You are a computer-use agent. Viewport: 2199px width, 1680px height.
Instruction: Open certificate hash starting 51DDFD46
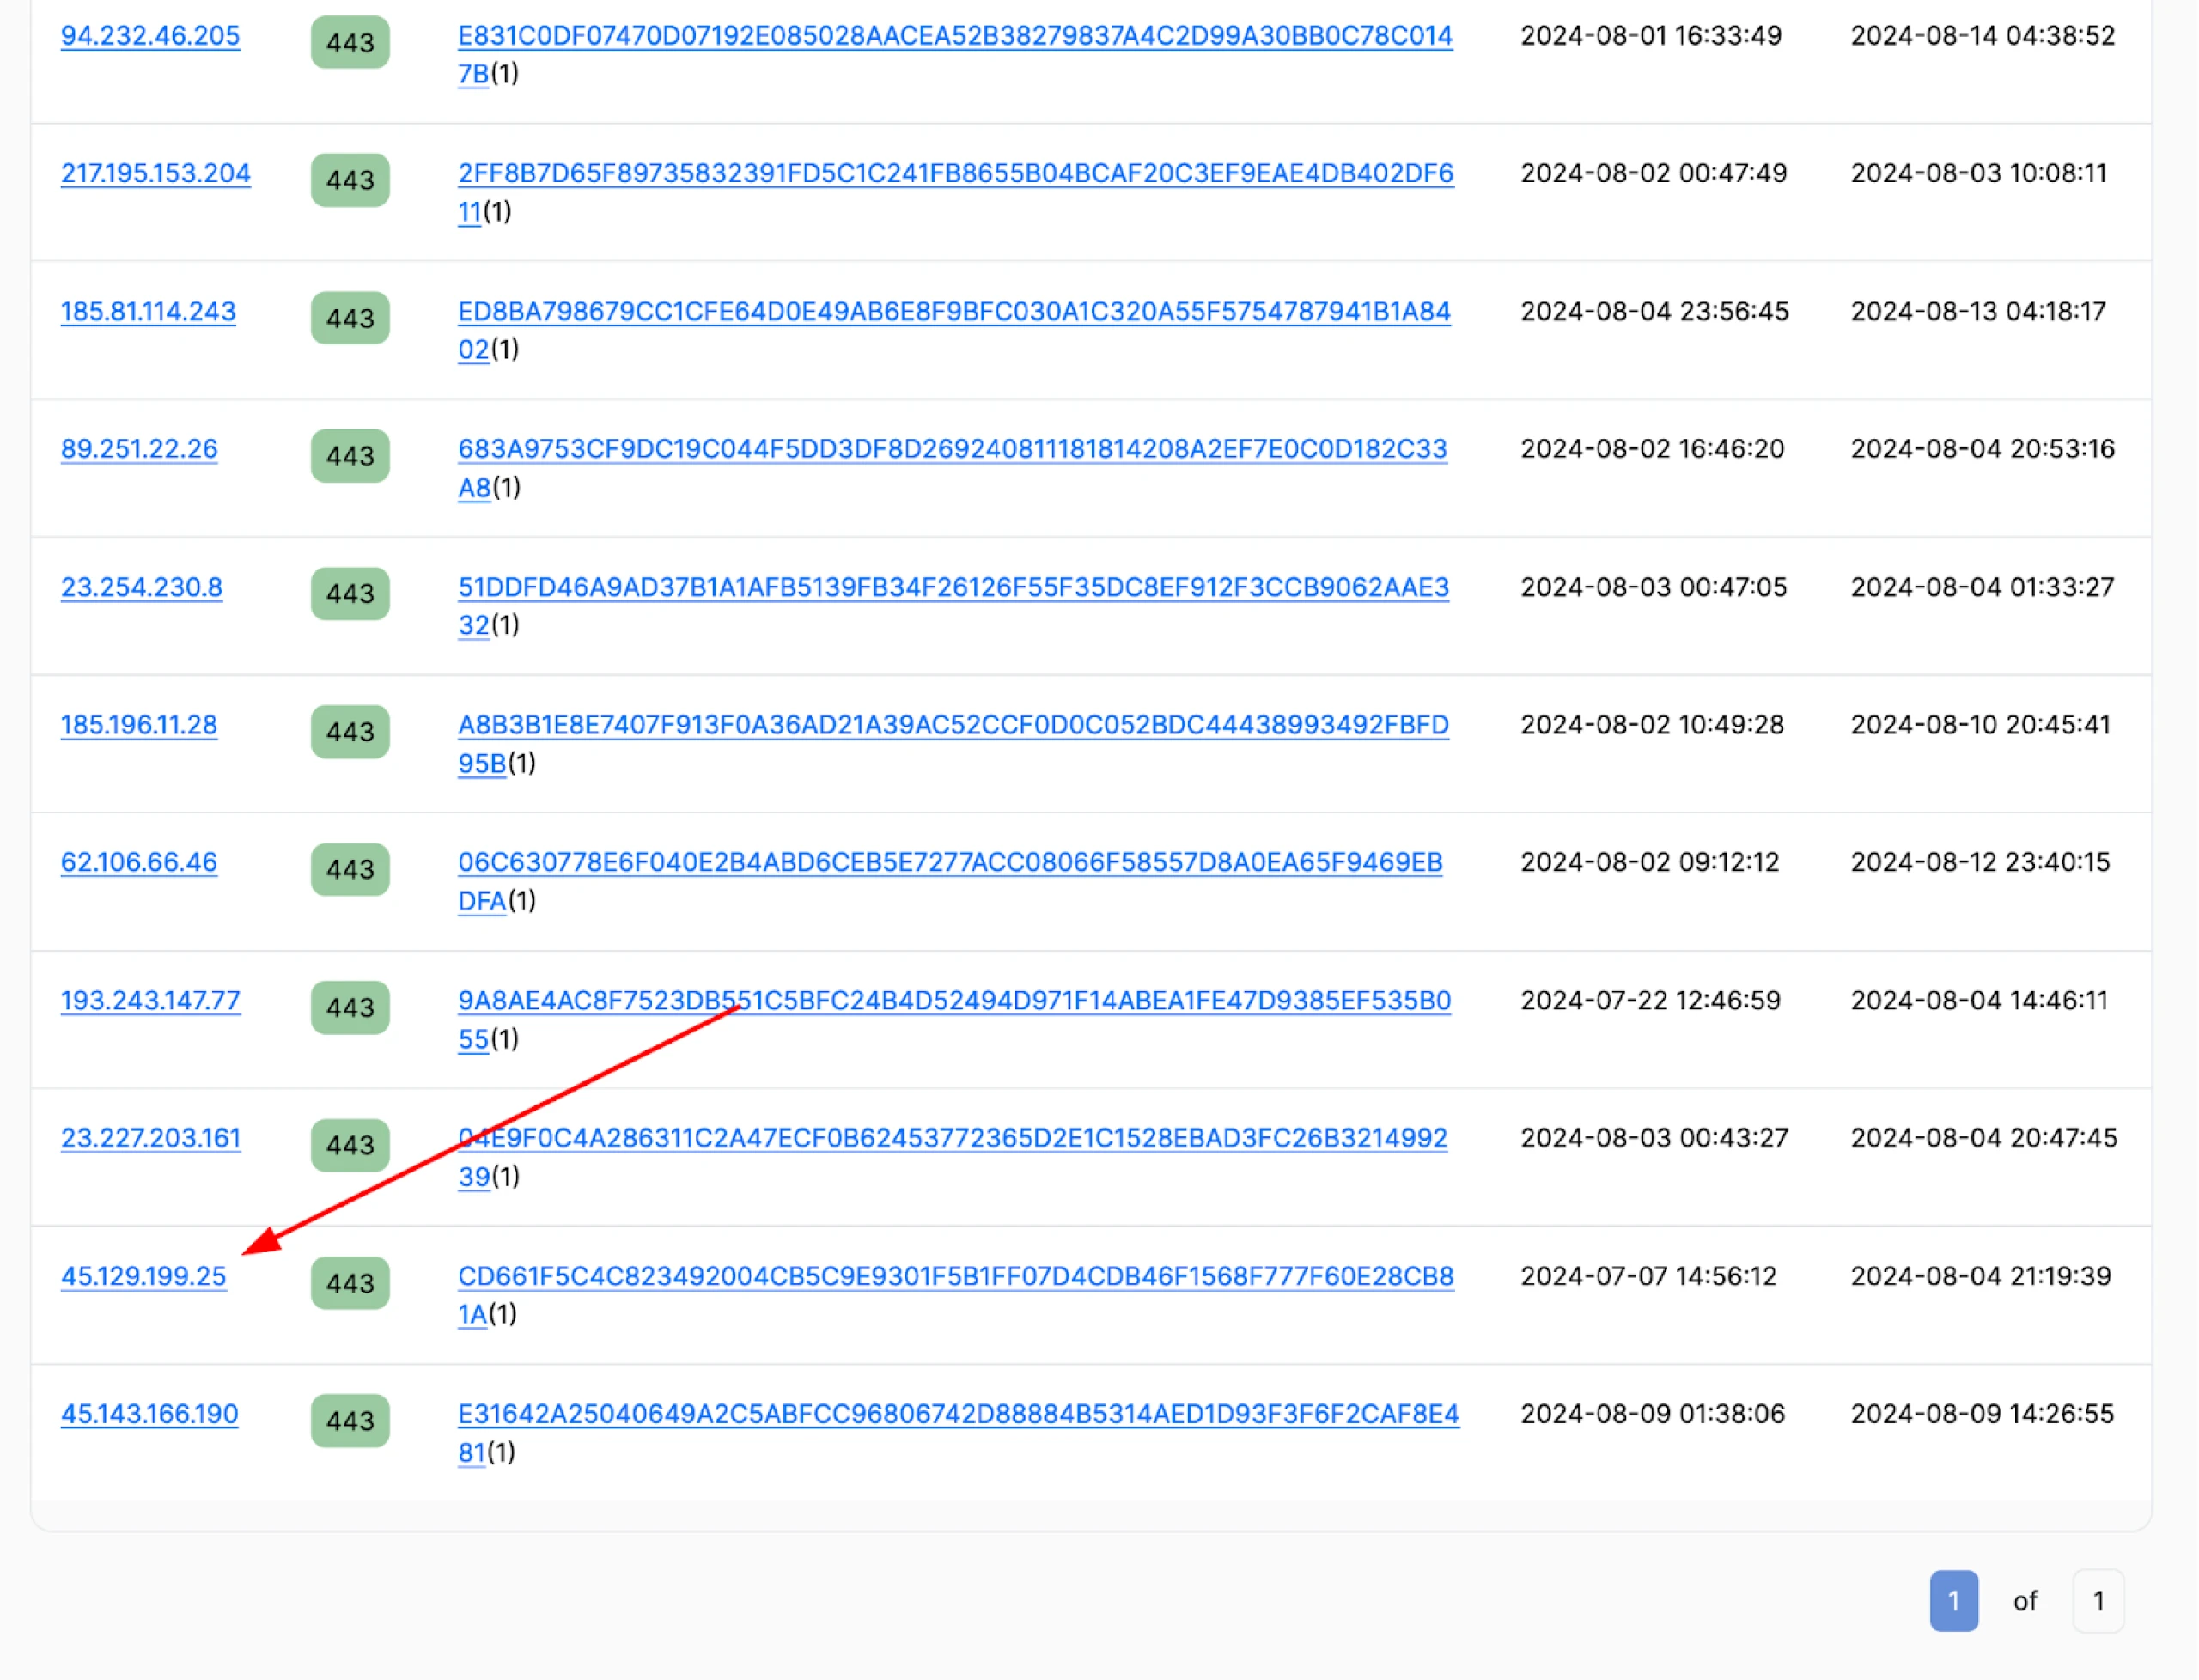953,607
